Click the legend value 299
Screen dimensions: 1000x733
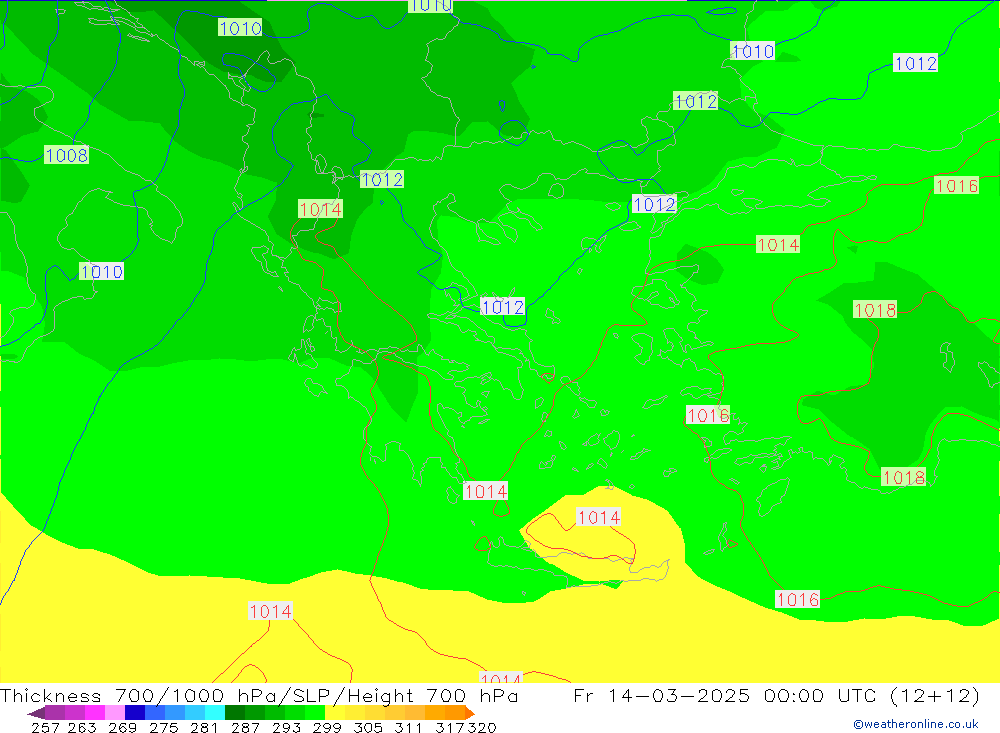coord(327,727)
